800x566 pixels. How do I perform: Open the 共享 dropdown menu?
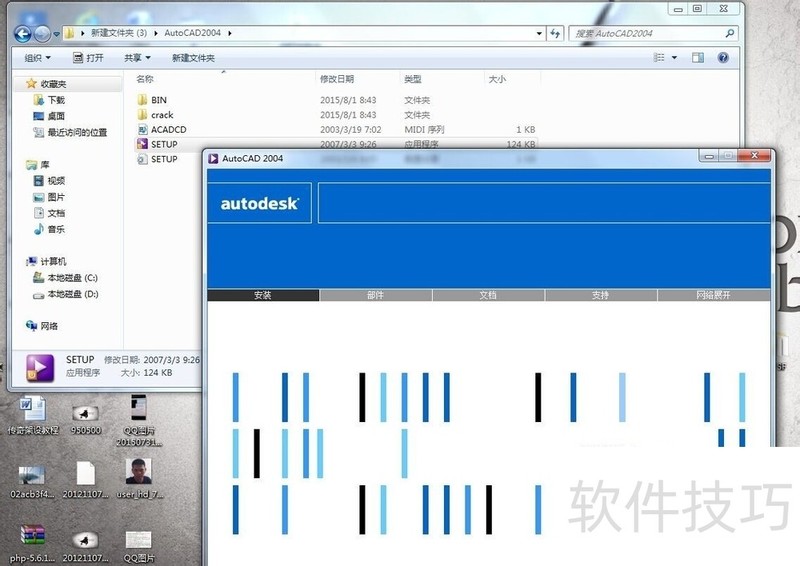pos(137,58)
